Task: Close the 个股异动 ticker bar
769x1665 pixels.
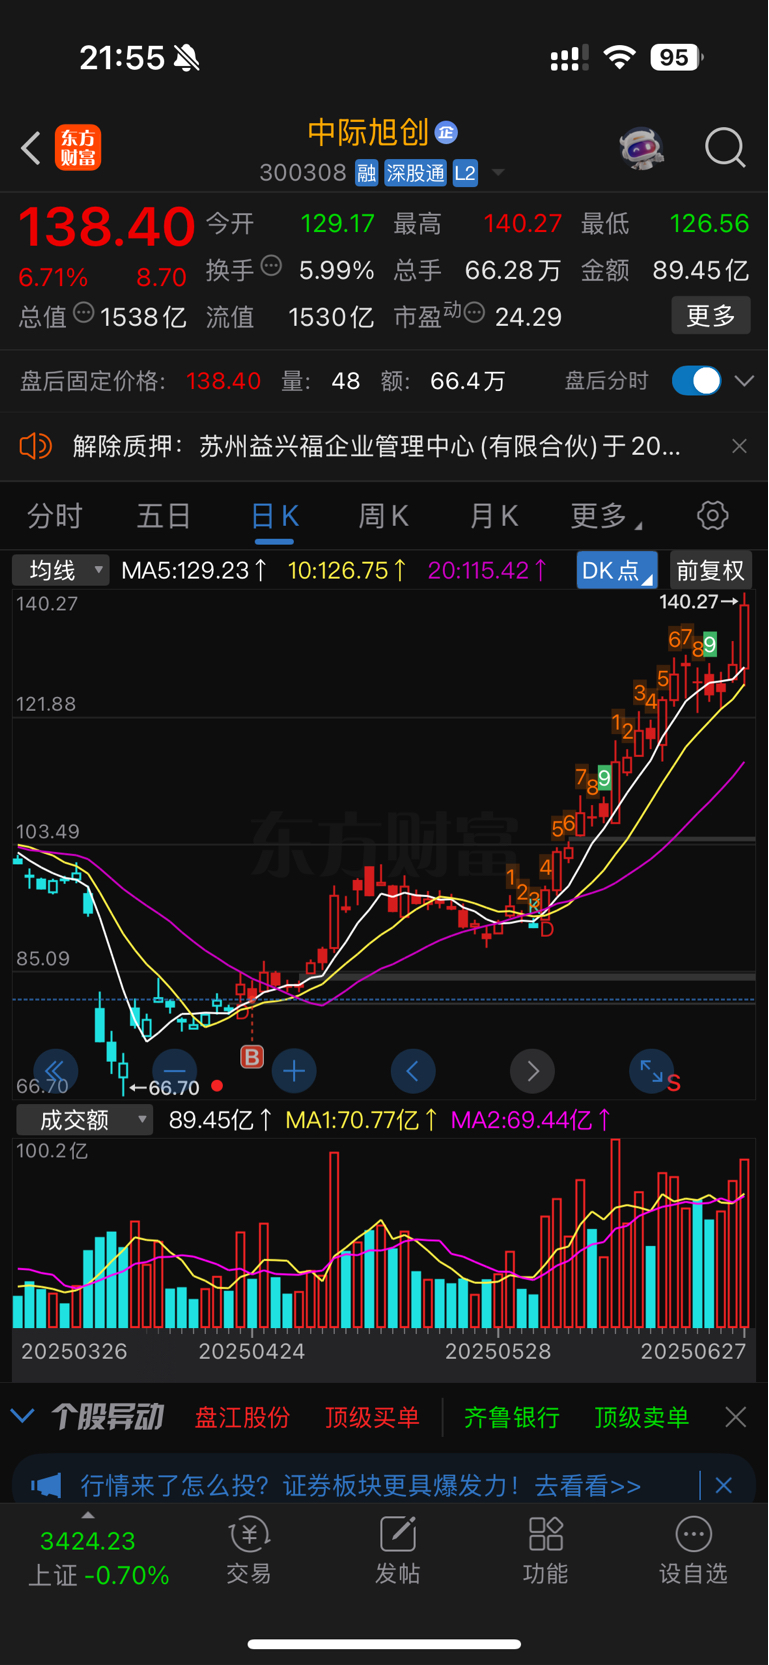Action: tap(735, 1416)
